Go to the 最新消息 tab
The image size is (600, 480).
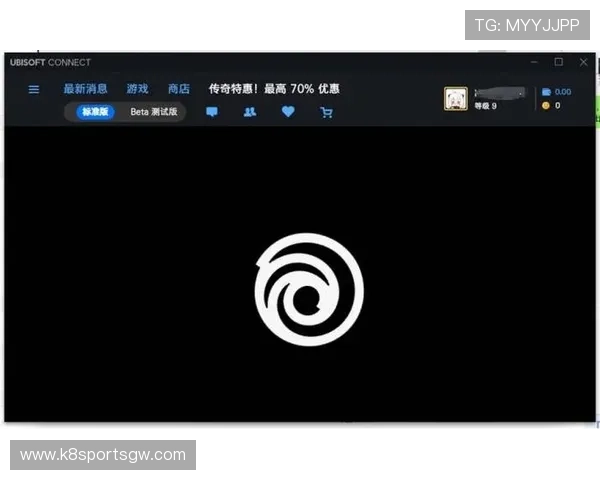tap(85, 89)
